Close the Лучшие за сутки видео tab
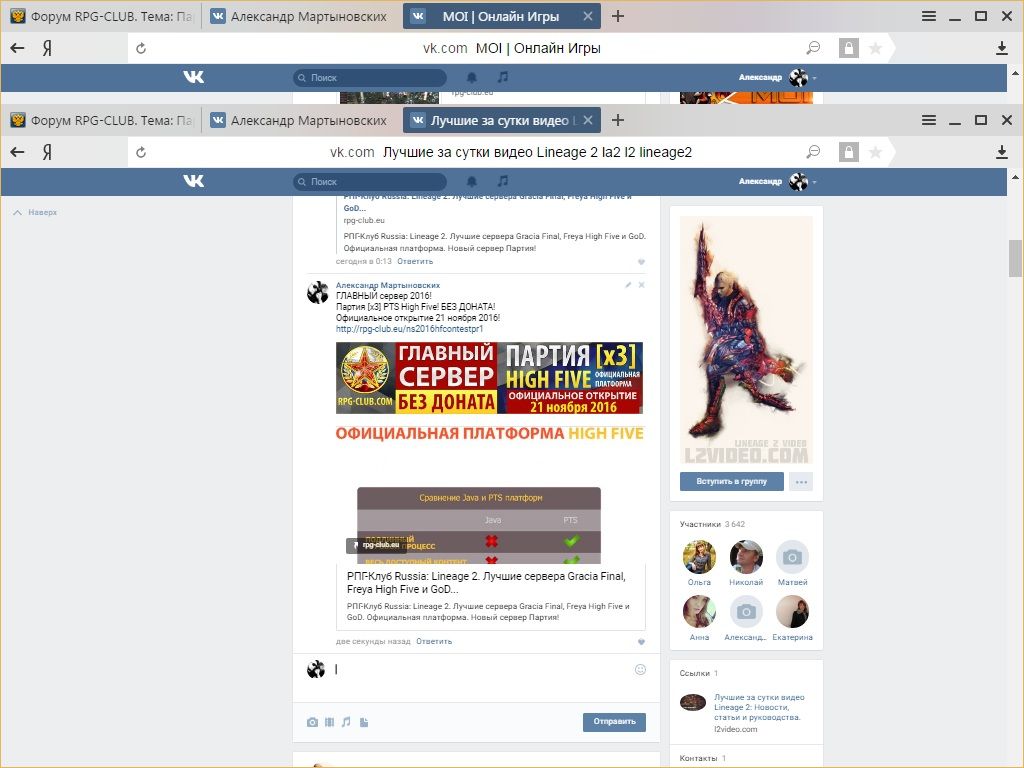The image size is (1024, 768). point(588,120)
